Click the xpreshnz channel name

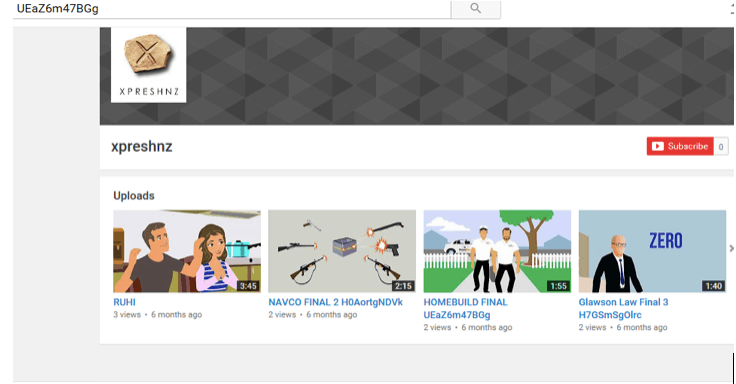142,146
